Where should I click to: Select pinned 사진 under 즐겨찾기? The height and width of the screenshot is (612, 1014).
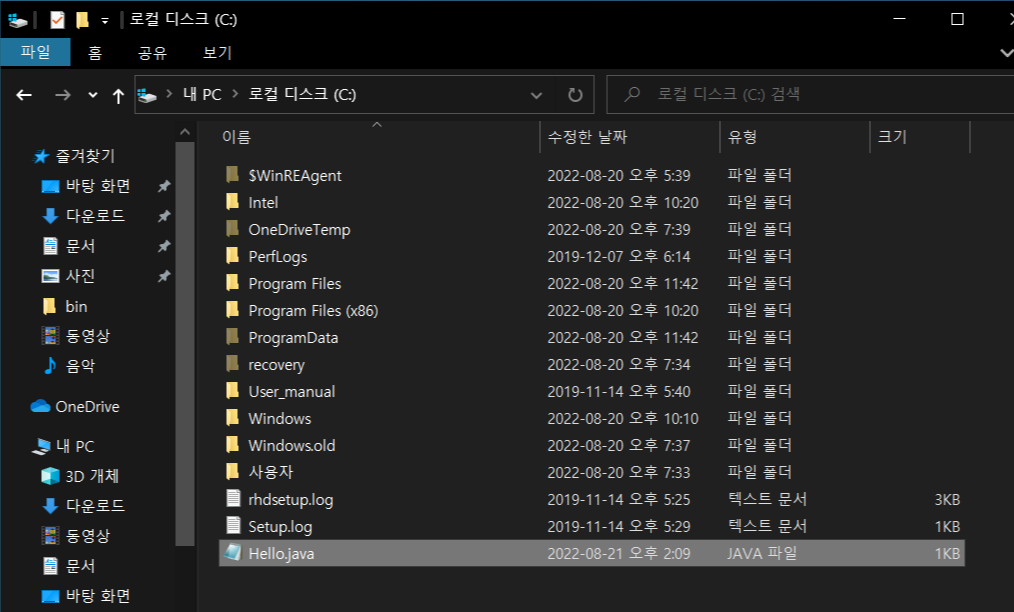click(x=80, y=276)
